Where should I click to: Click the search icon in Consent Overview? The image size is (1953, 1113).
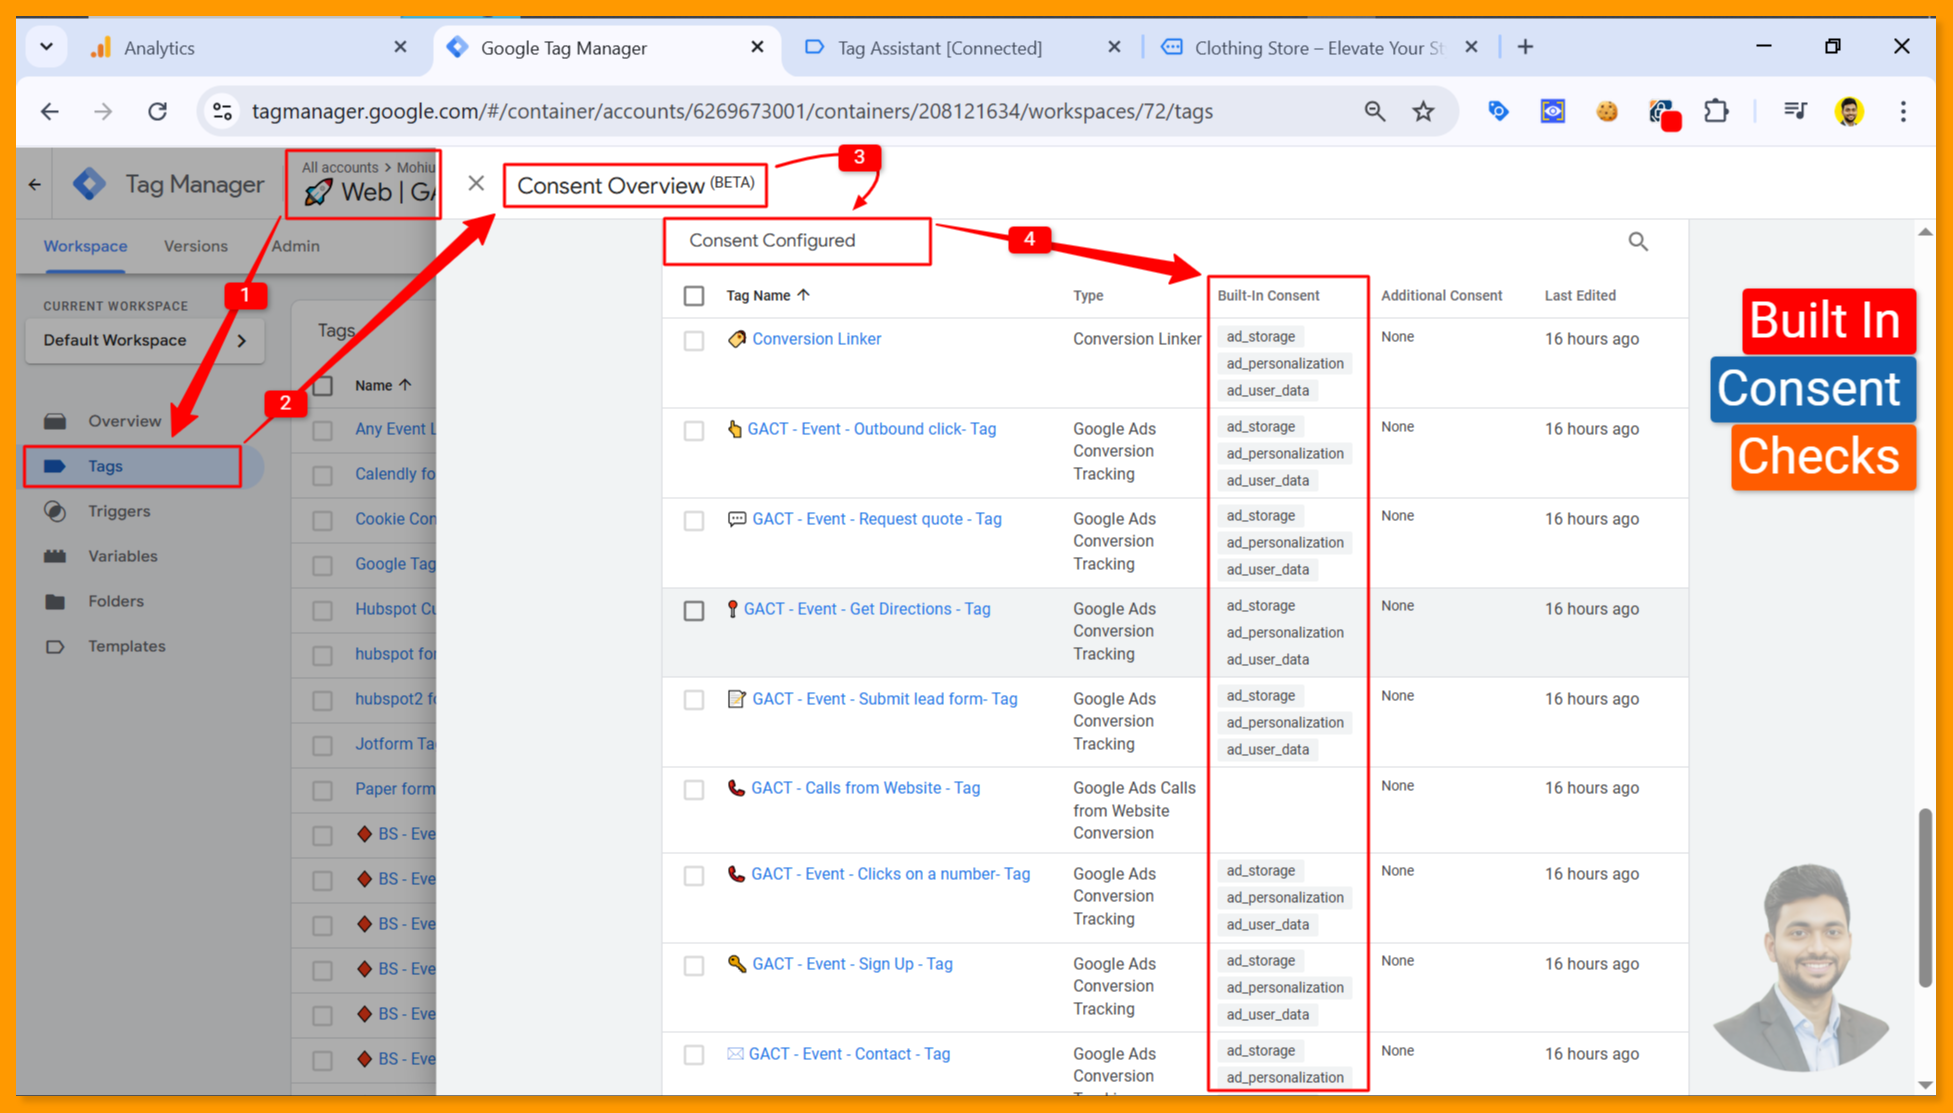tap(1637, 241)
